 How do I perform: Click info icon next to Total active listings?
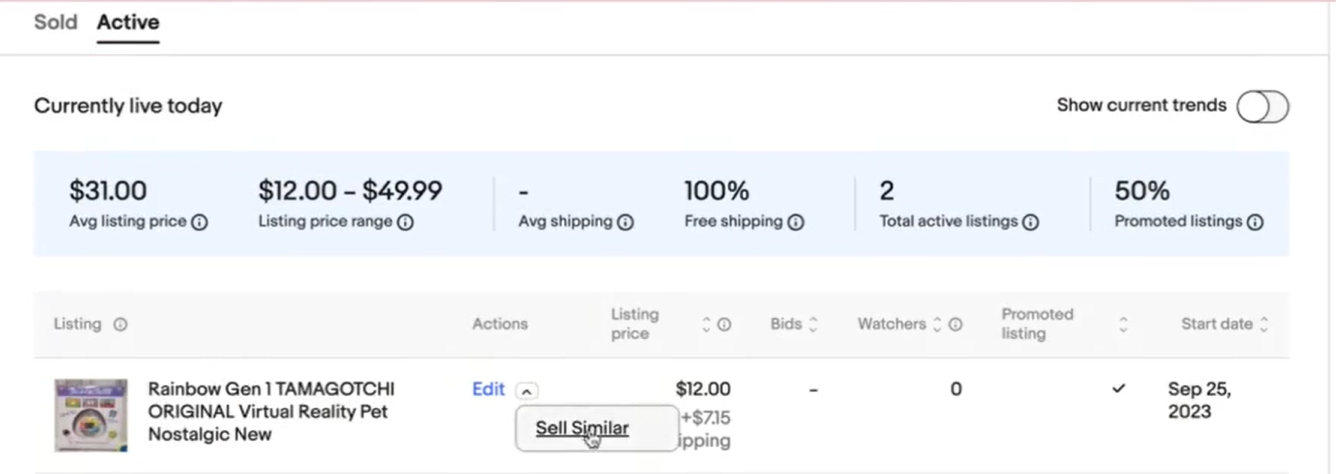tap(1031, 222)
